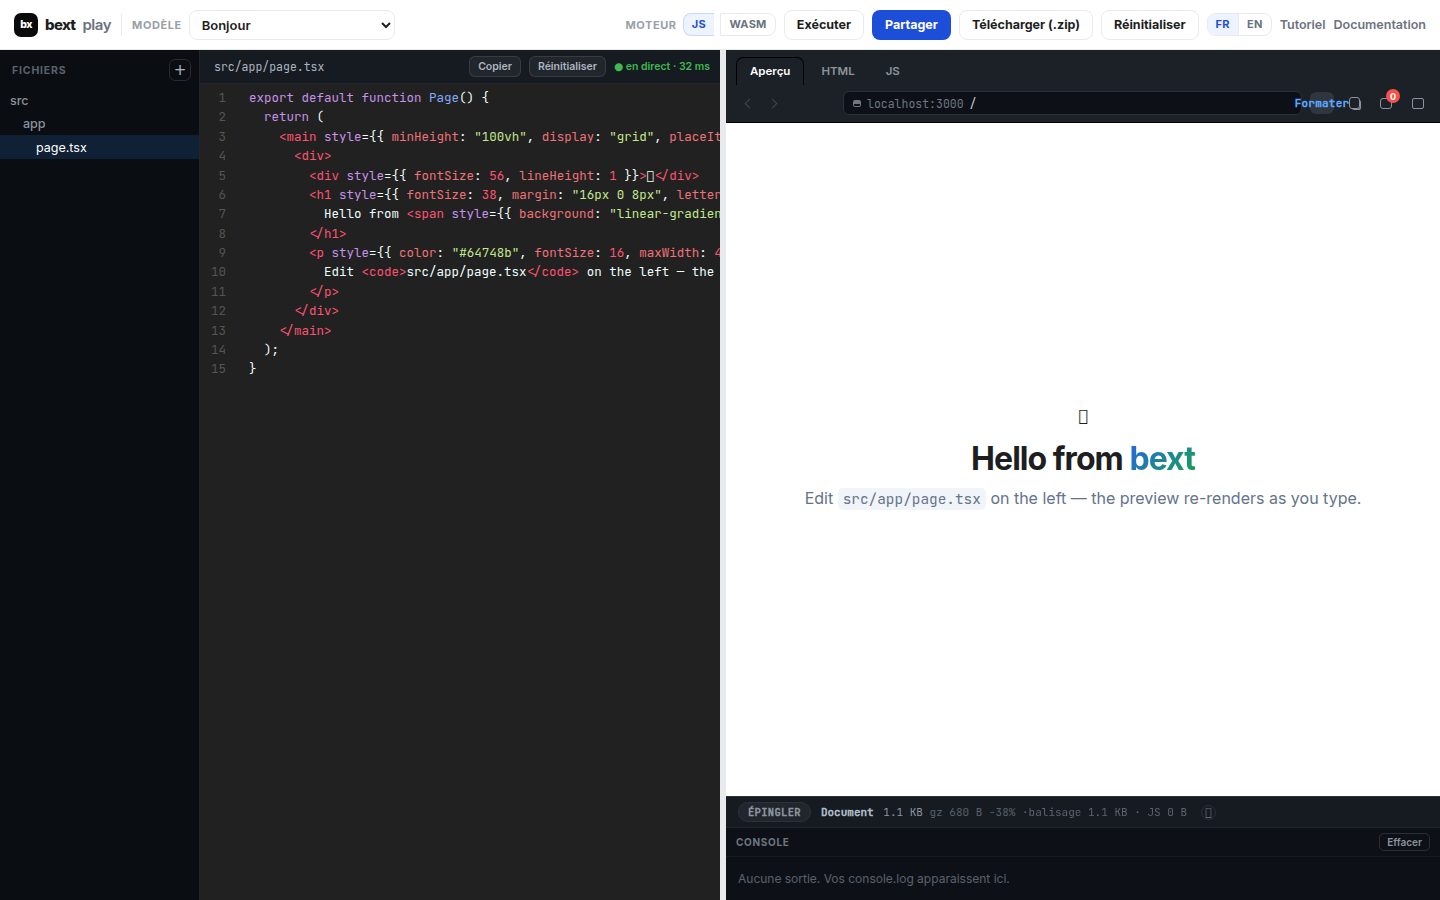Screen dimensions: 1440x900
Task: Click Réinitialiser in the editor header
Action: pyautogui.click(x=567, y=67)
